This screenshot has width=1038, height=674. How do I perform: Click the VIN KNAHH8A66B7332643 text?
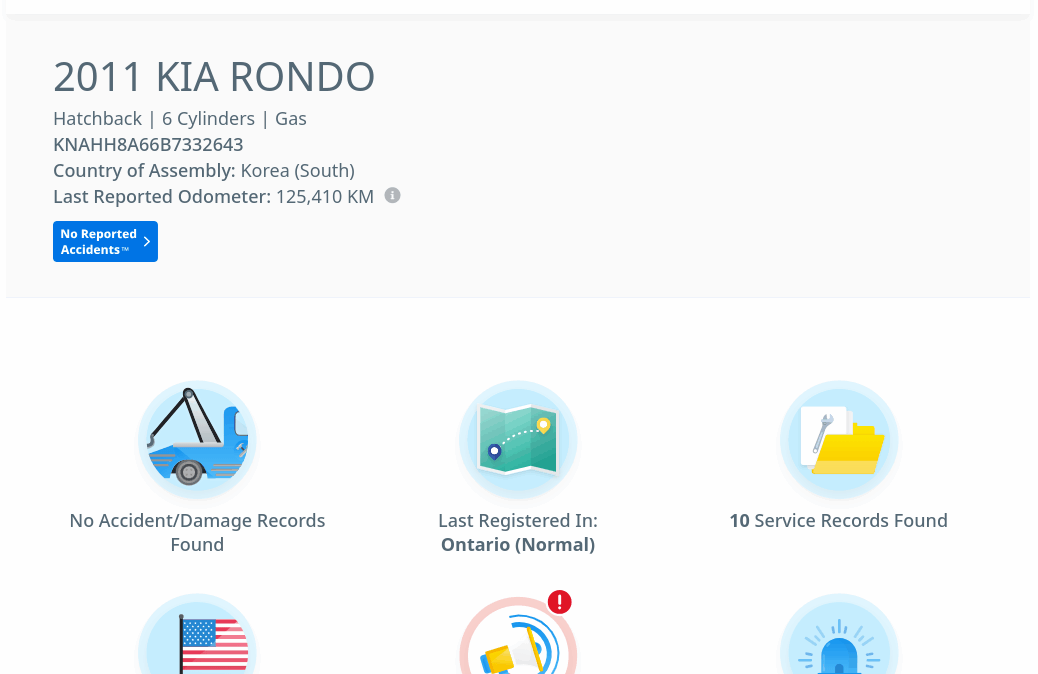[148, 145]
